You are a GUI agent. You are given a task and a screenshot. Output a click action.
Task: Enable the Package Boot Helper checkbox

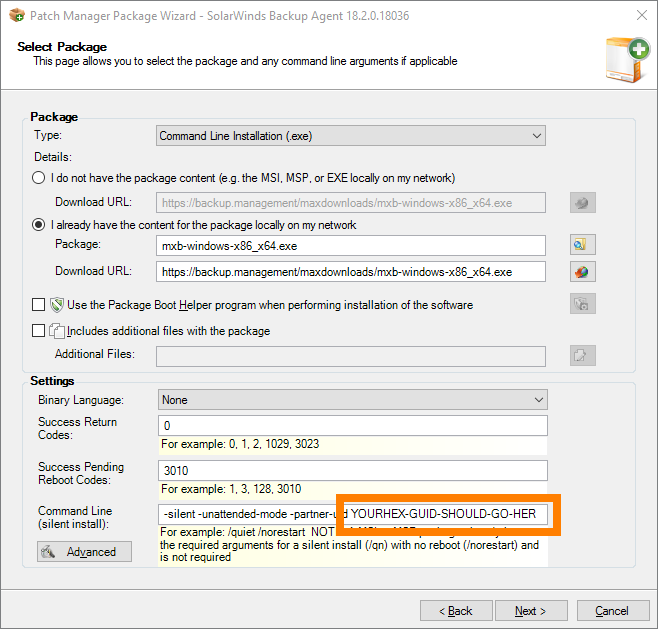click(x=39, y=305)
